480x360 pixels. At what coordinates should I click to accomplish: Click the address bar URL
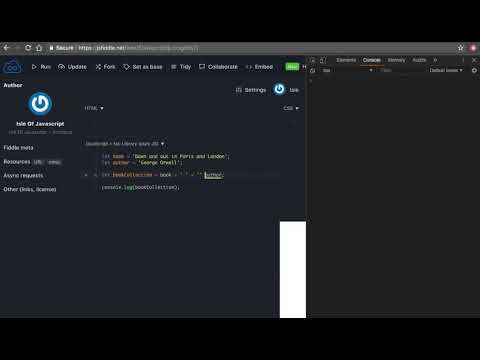click(138, 48)
